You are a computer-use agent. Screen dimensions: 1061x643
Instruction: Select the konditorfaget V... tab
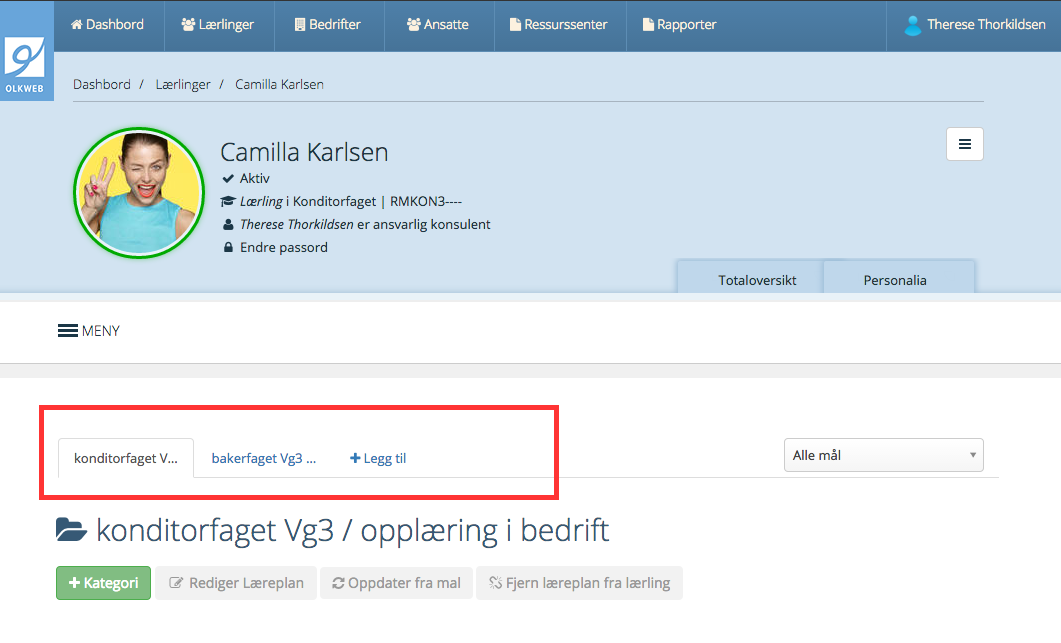[126, 459]
